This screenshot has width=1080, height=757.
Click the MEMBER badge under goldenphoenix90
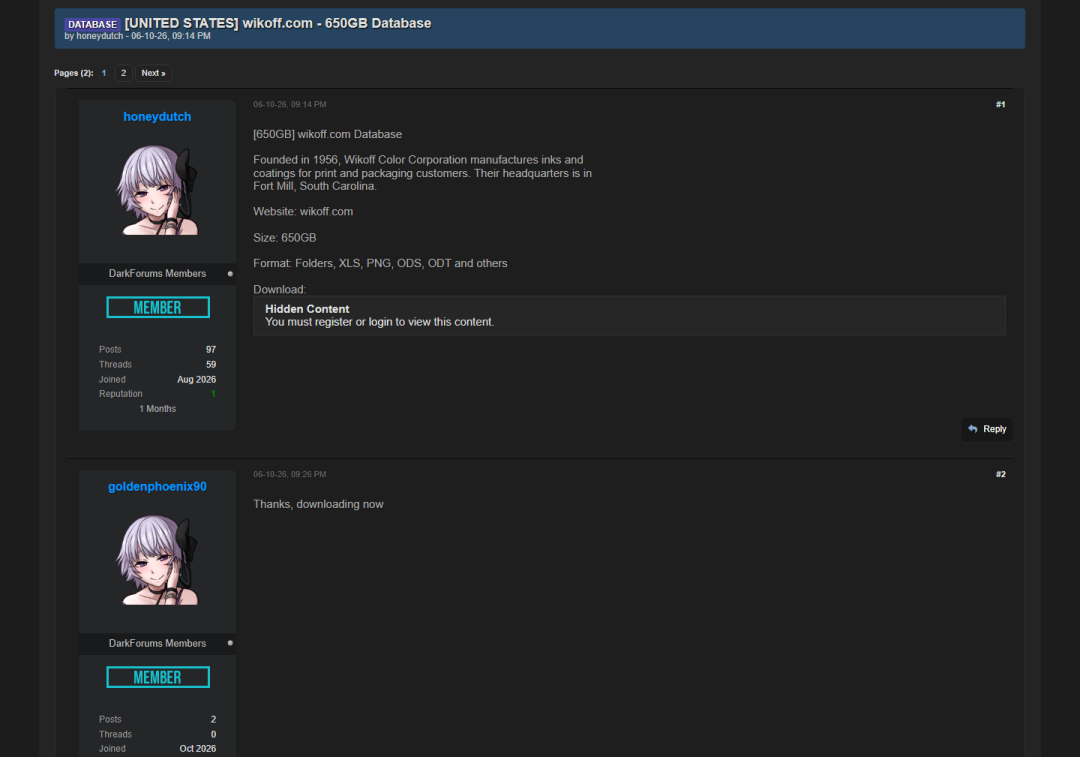tap(158, 677)
